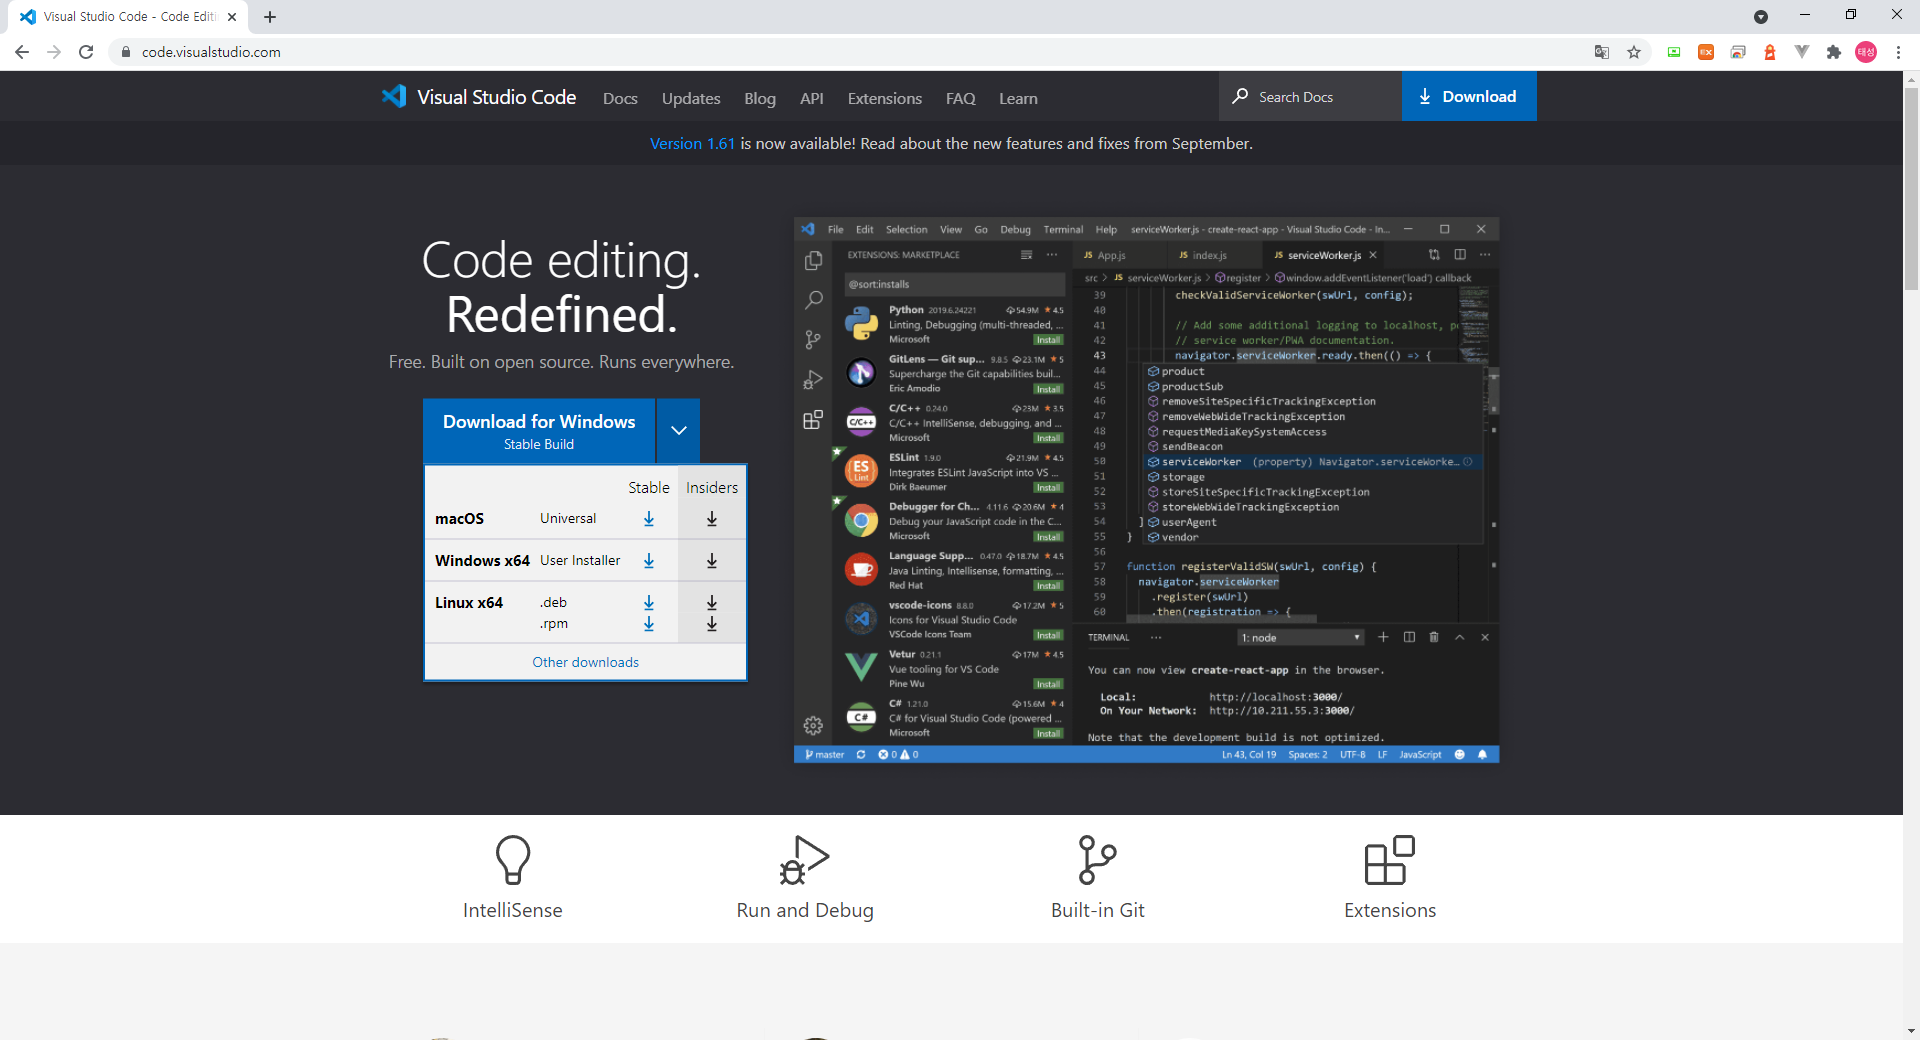Open the Docs navigation item
The height and width of the screenshot is (1040, 1920).
pyautogui.click(x=620, y=98)
